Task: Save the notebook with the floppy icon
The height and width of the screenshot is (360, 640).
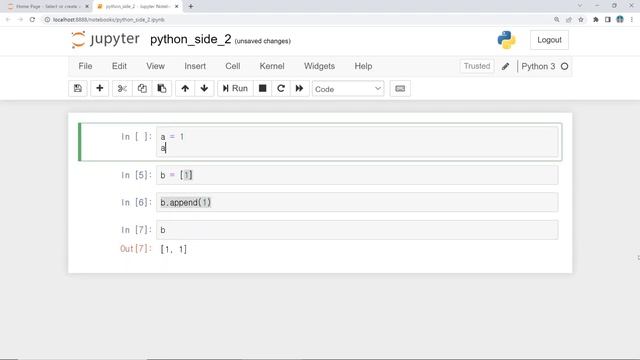Action: click(x=78, y=89)
